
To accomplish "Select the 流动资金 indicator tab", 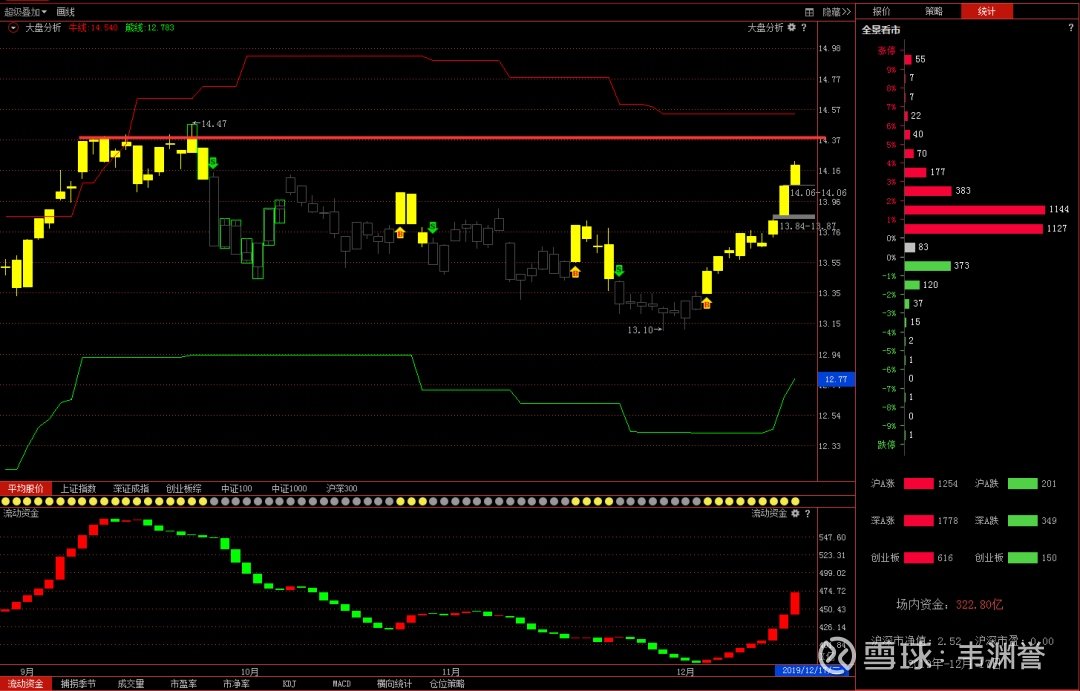I will (25, 683).
